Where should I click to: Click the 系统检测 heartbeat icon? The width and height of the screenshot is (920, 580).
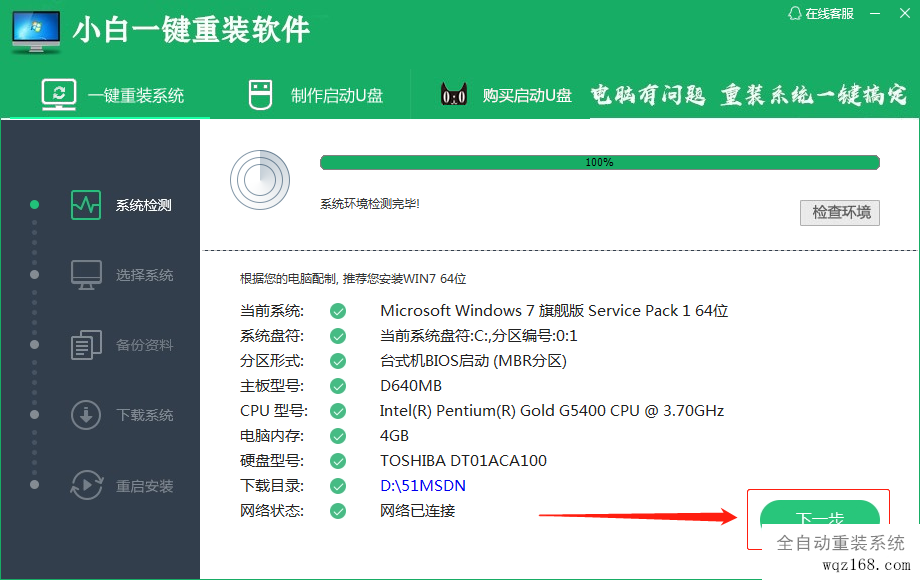point(86,205)
